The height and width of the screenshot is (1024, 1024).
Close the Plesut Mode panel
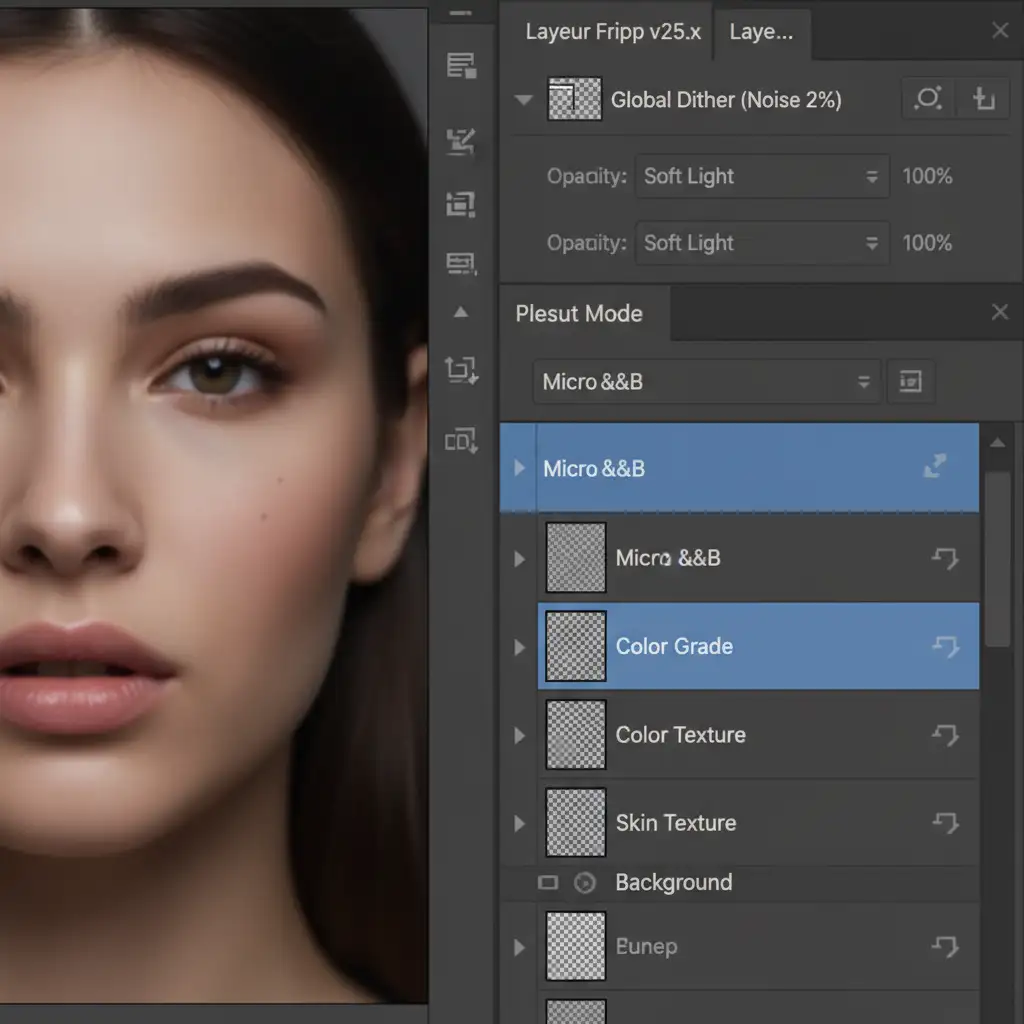[999, 313]
